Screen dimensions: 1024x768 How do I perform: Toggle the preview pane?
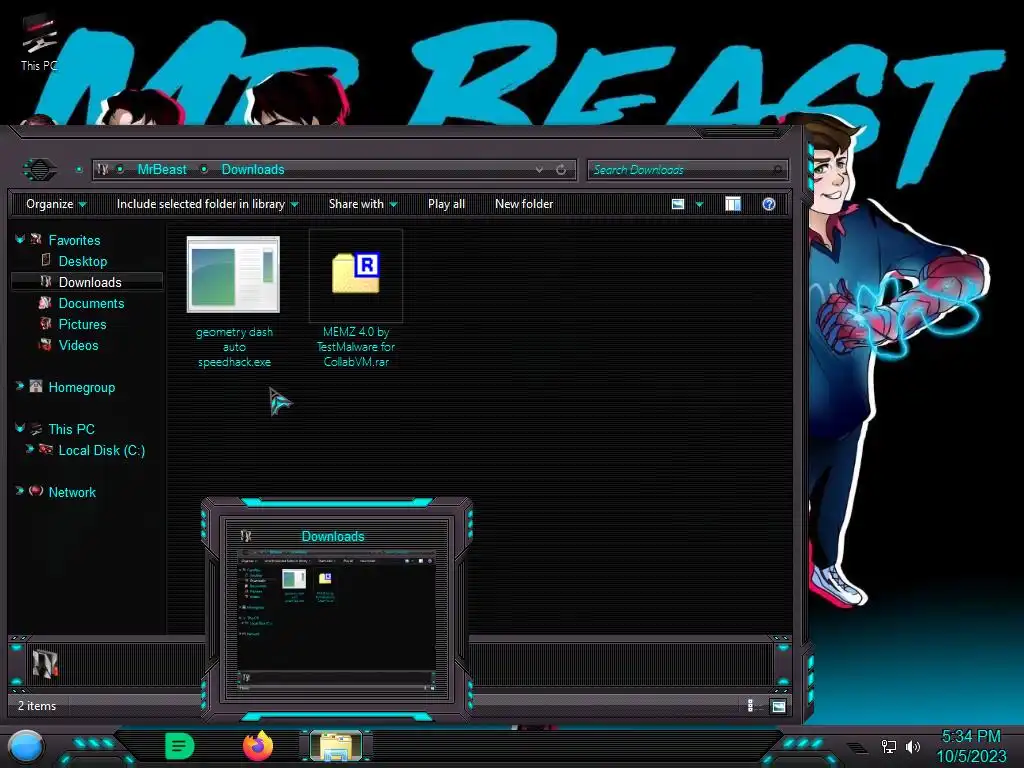[733, 204]
